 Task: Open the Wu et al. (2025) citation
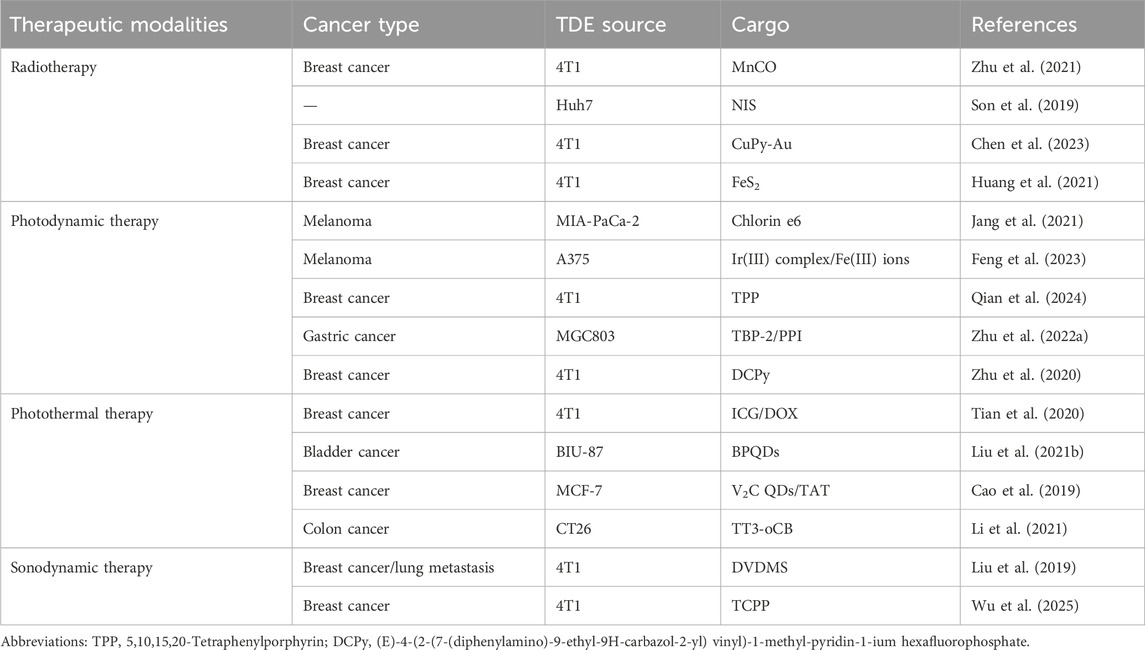click(1025, 605)
